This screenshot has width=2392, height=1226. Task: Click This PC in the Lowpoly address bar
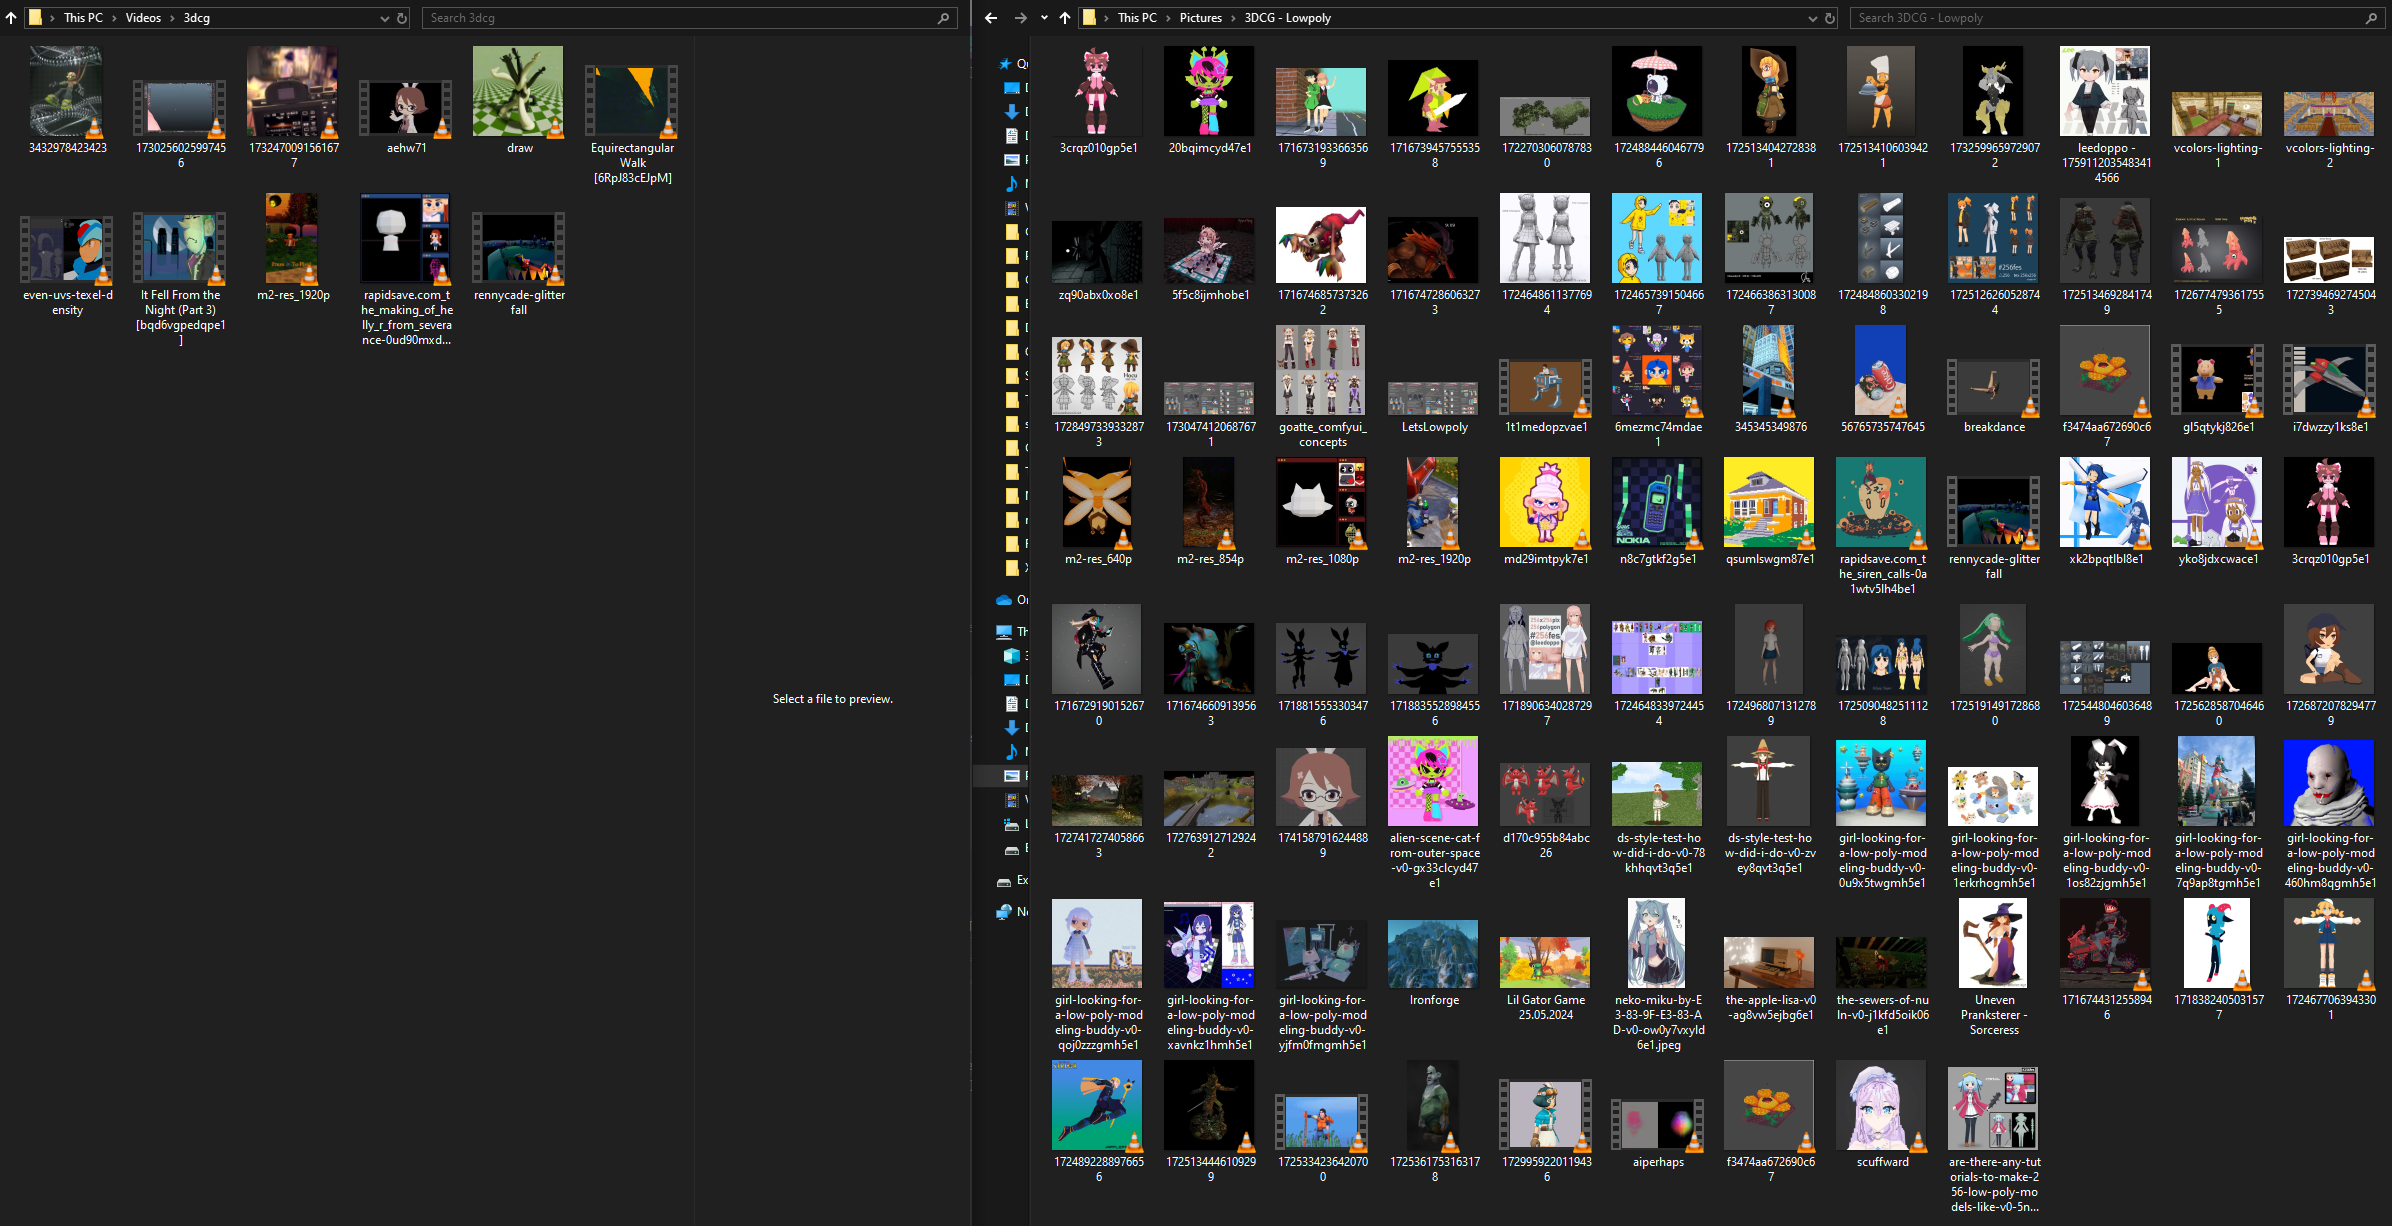(1137, 18)
